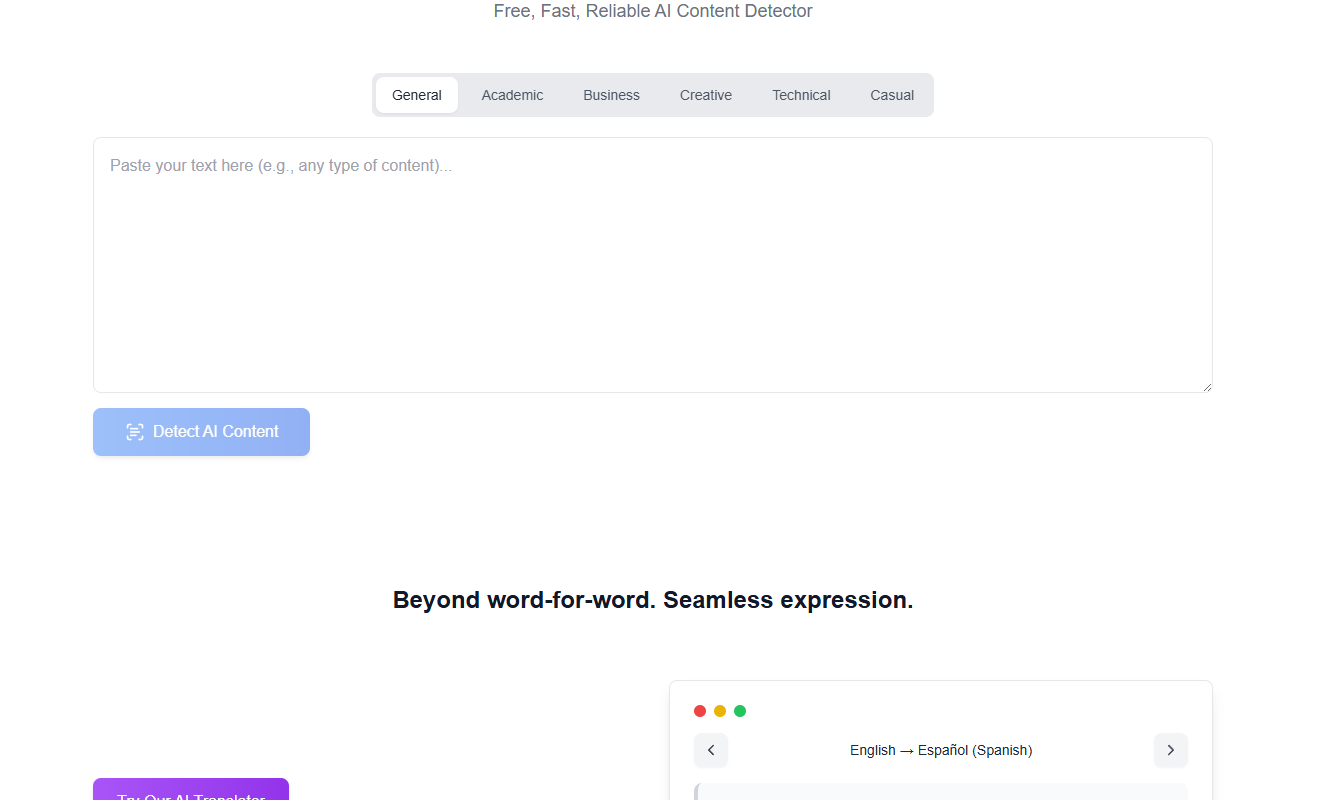Click the 'Beyond word-for-word' heading
The image size is (1322, 800).
tap(653, 600)
